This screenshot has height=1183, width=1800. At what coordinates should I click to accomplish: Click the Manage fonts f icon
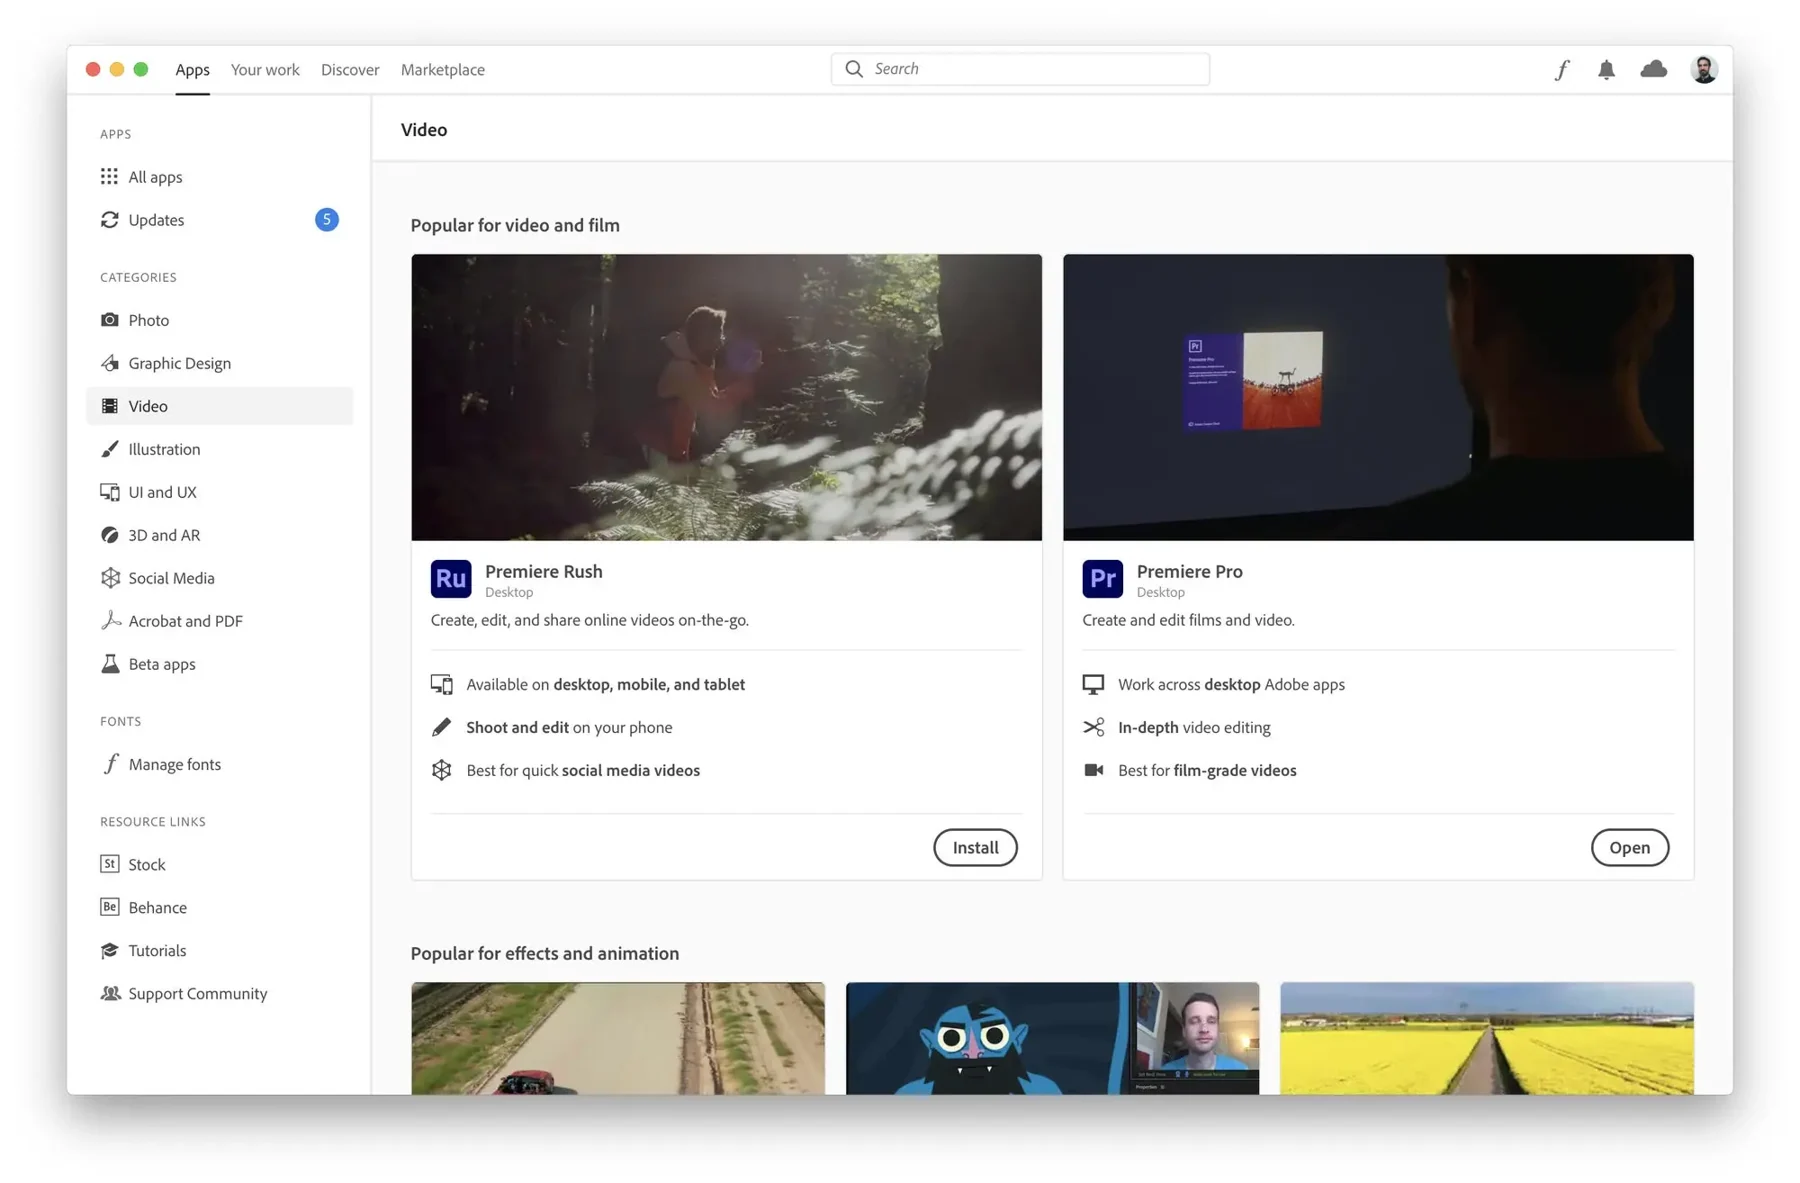110,764
